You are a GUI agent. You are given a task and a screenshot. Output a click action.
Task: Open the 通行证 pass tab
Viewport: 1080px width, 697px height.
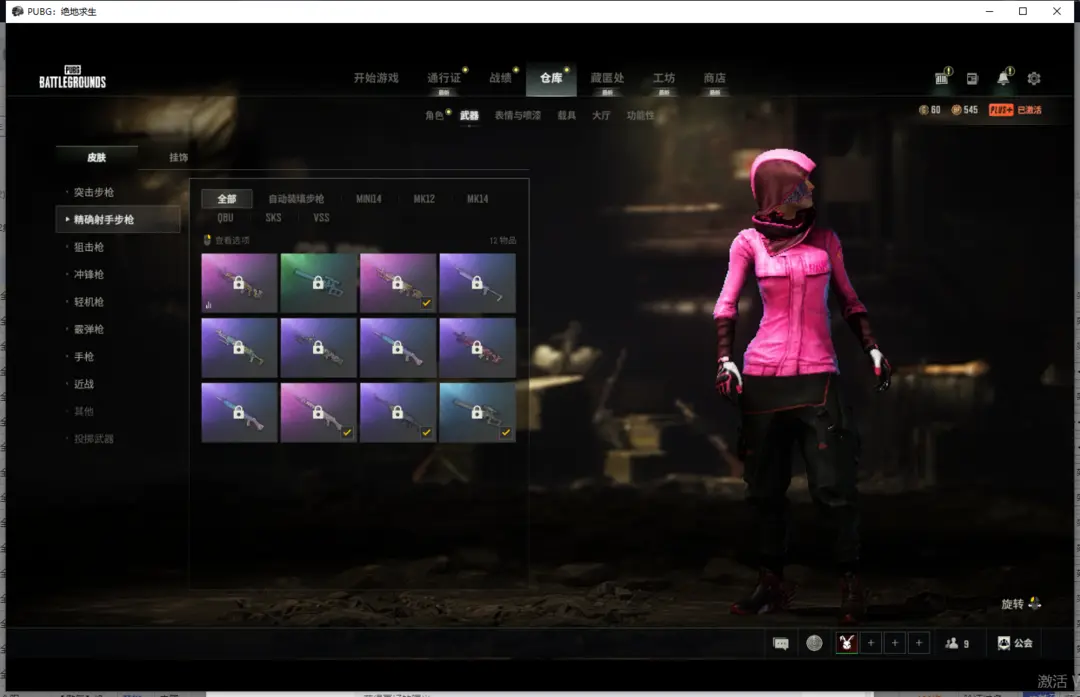[x=444, y=78]
